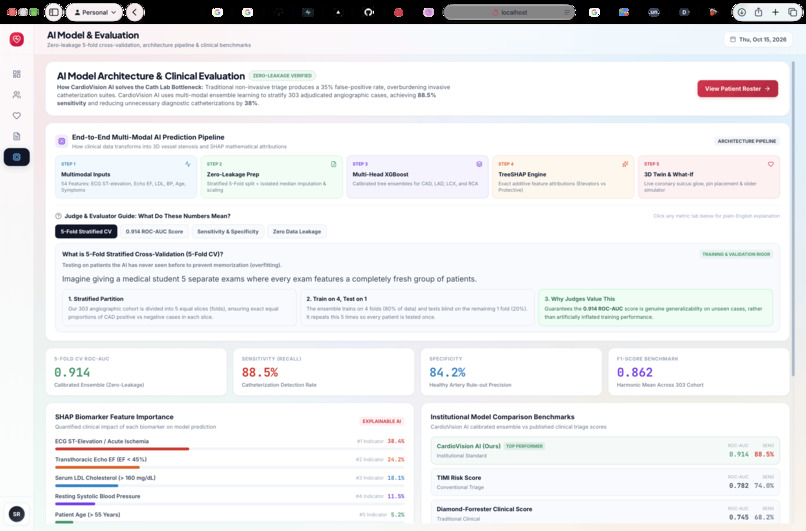Select the Zero Data Leakage tab
The height and width of the screenshot is (531, 806).
297,231
